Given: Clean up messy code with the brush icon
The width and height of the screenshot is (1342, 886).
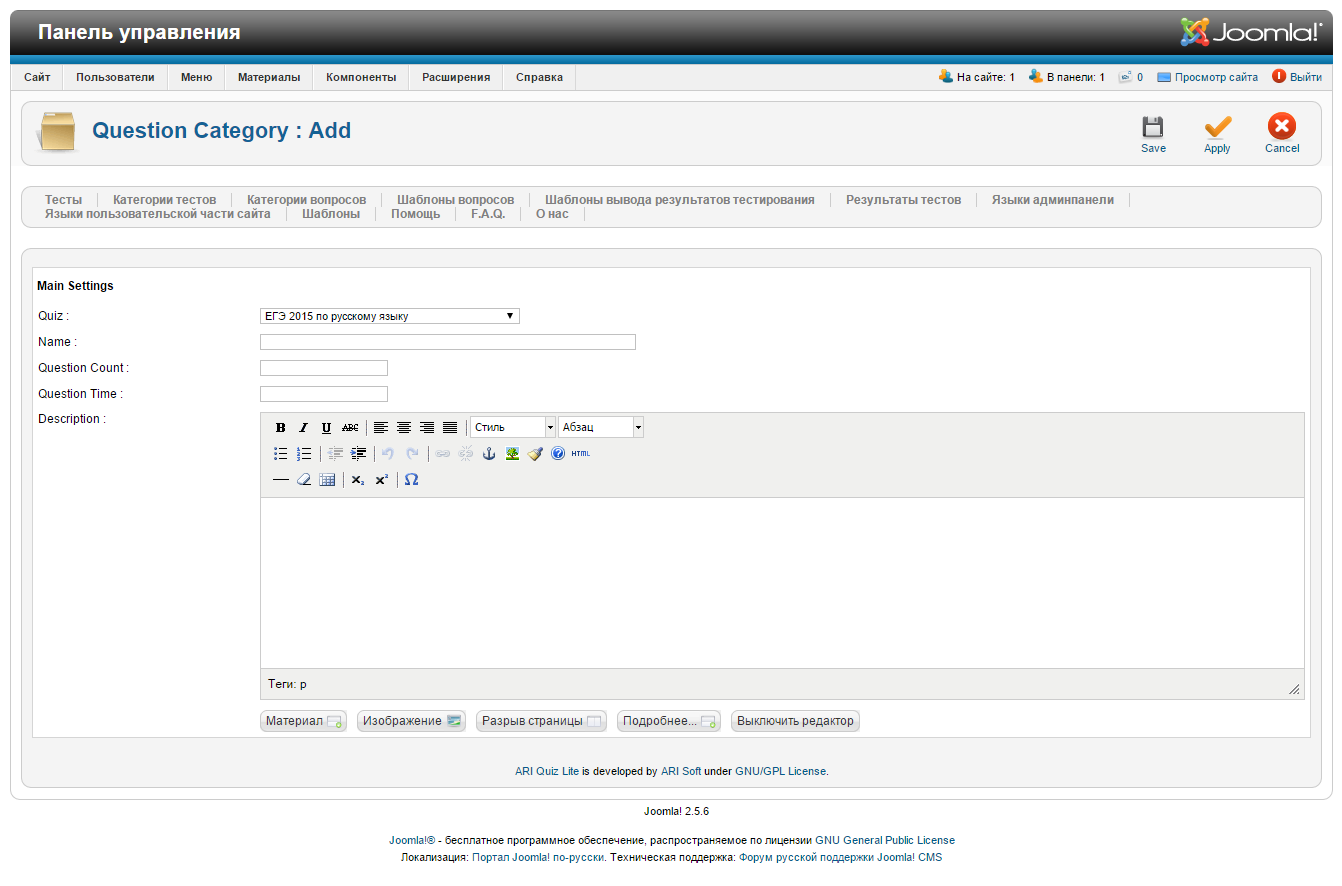Looking at the screenshot, I should tap(535, 454).
